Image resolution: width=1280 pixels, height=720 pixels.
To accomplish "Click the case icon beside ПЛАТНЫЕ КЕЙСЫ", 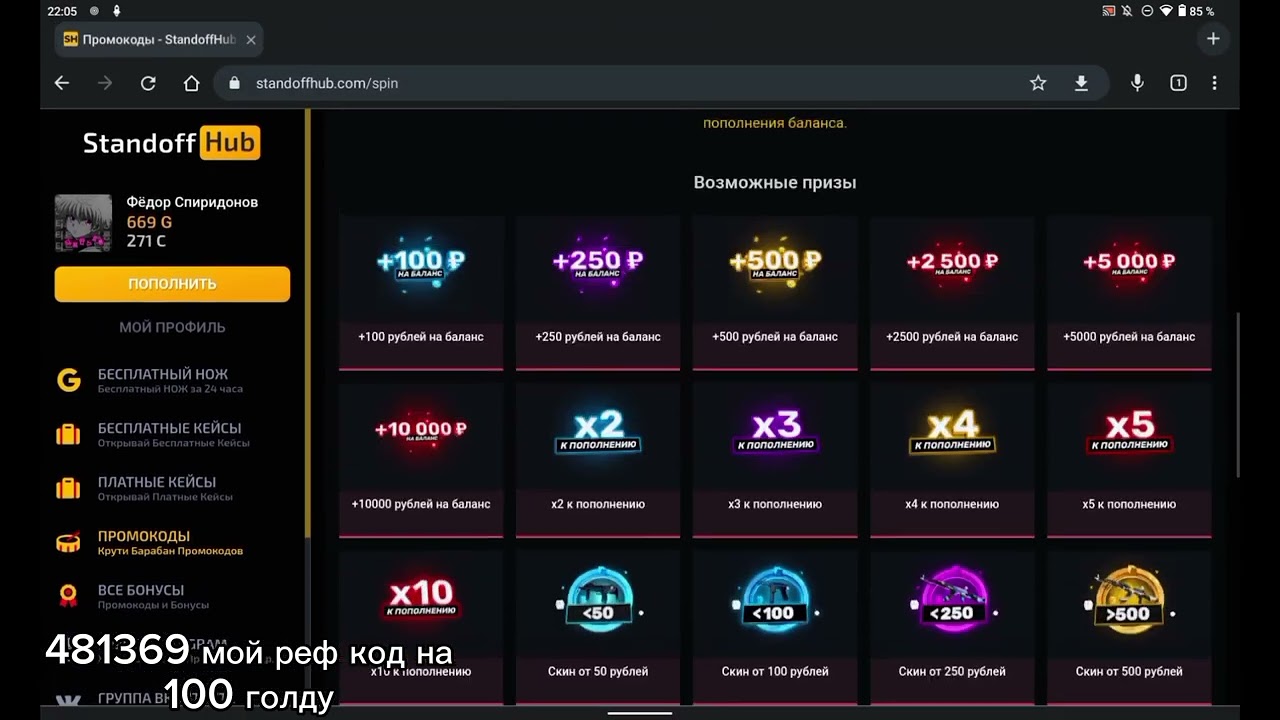I will tap(68, 488).
